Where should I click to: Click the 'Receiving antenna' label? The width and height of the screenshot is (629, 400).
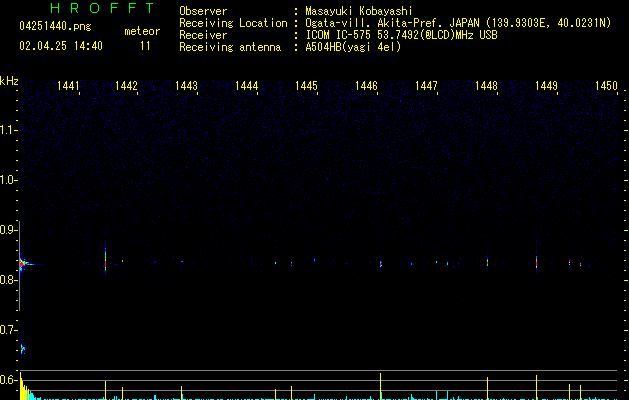tap(230, 47)
